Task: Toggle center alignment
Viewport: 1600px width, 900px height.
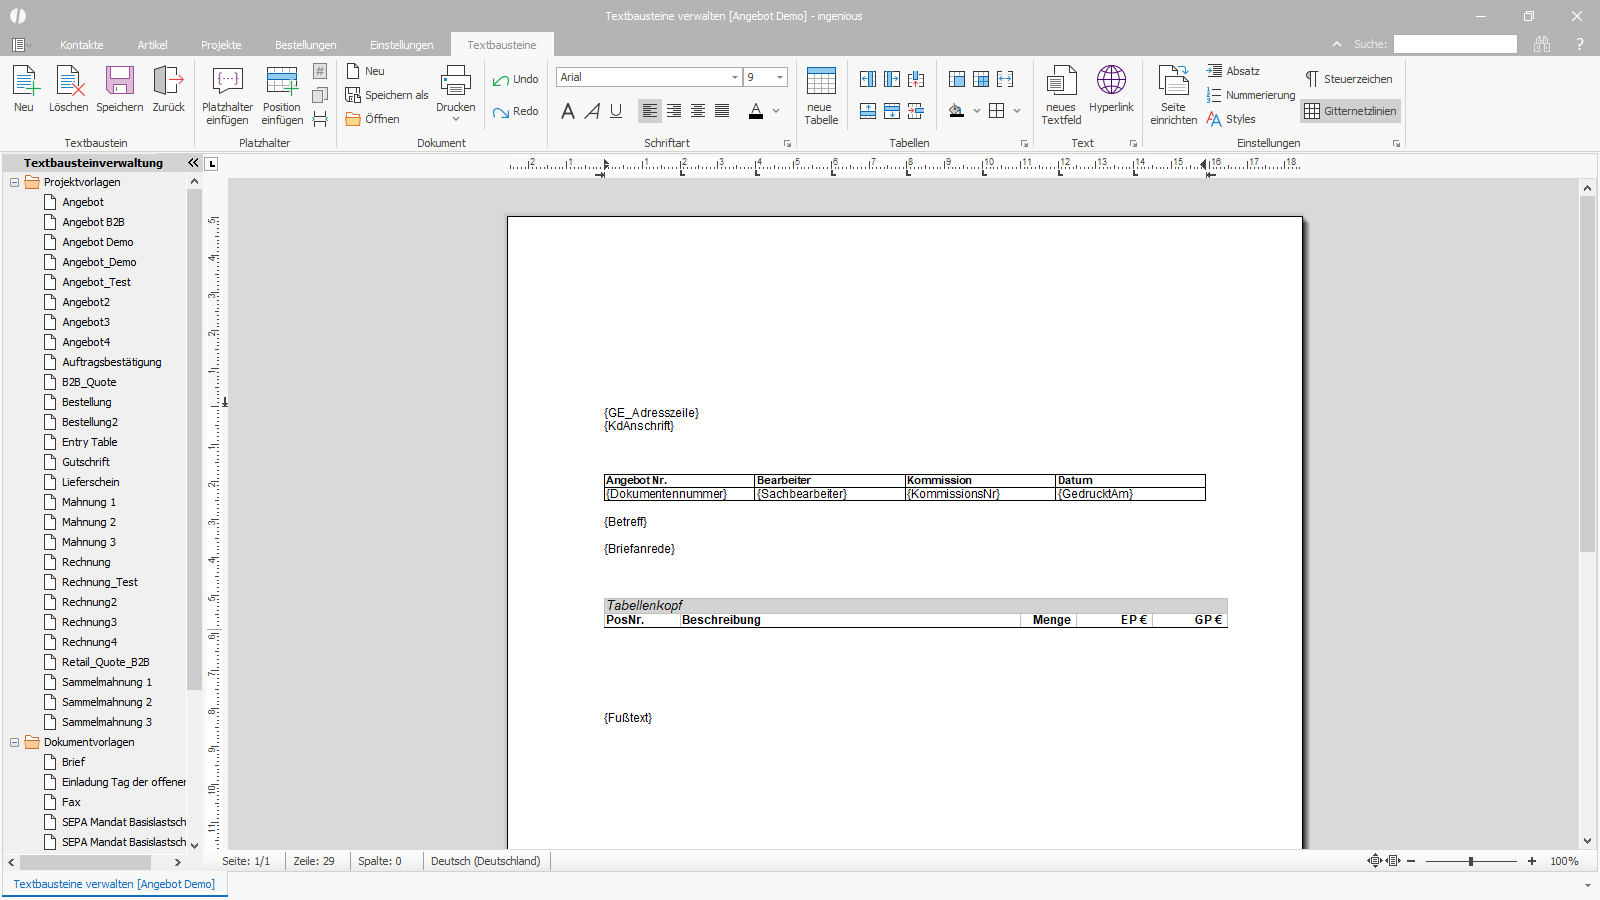Action: pyautogui.click(x=698, y=111)
